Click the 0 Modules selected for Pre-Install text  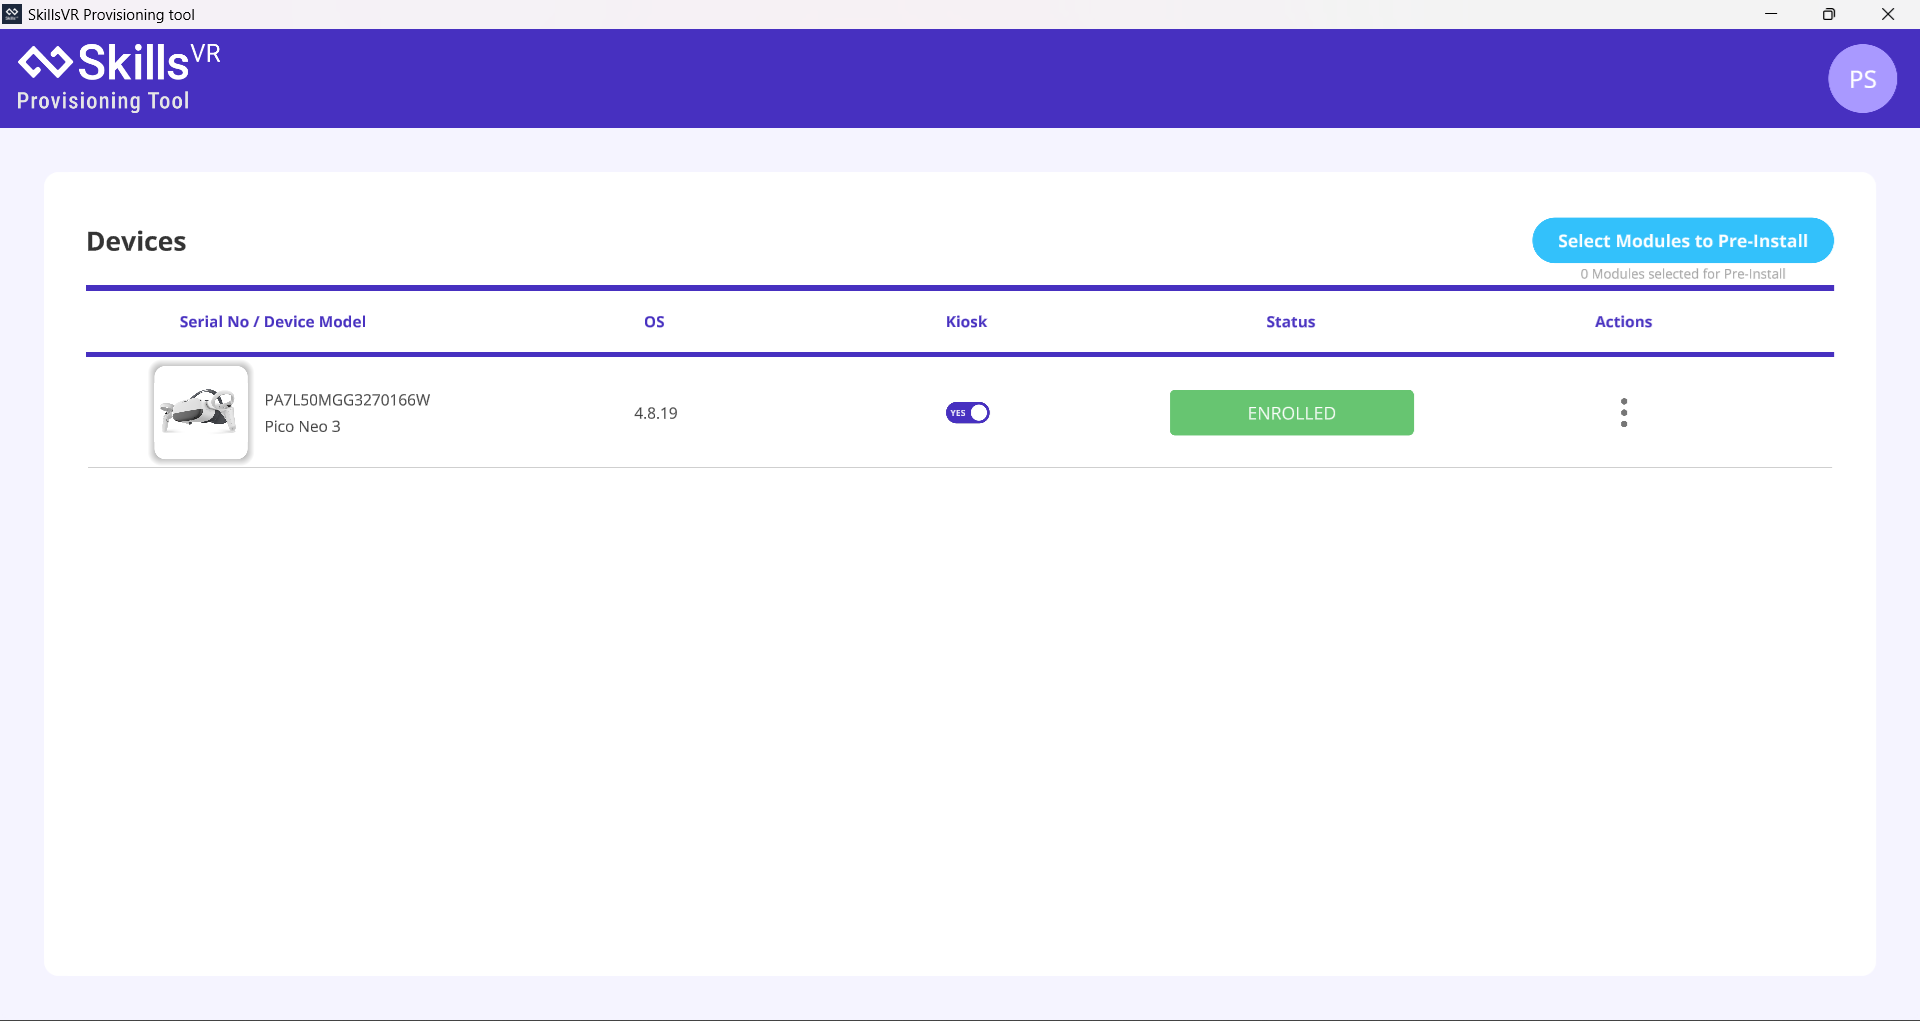click(1682, 273)
